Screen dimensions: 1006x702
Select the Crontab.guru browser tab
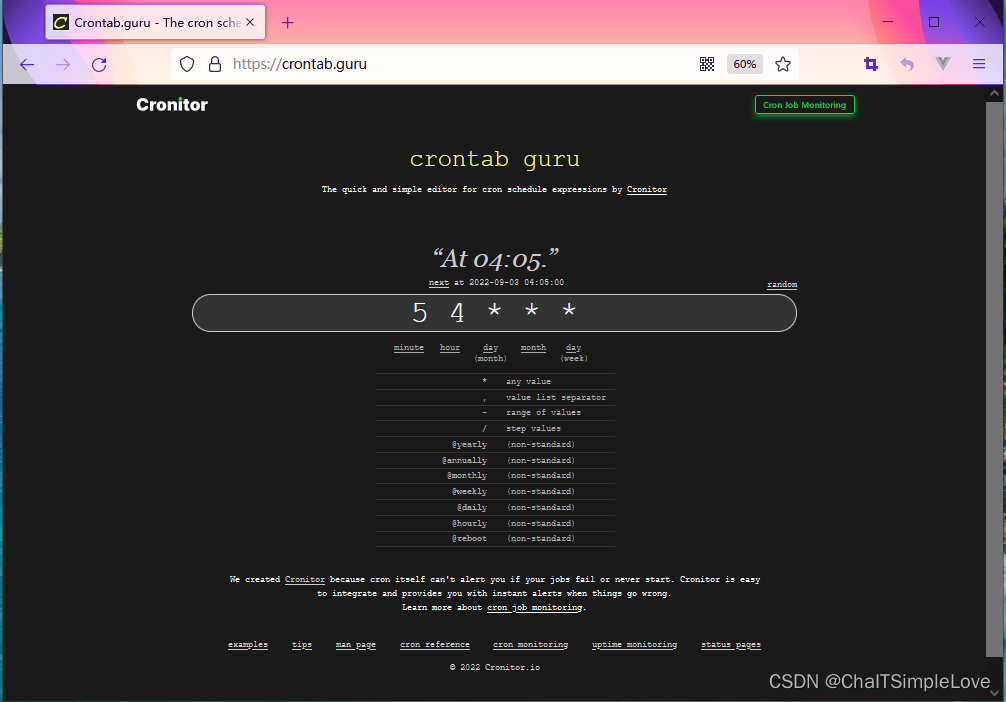click(155, 22)
